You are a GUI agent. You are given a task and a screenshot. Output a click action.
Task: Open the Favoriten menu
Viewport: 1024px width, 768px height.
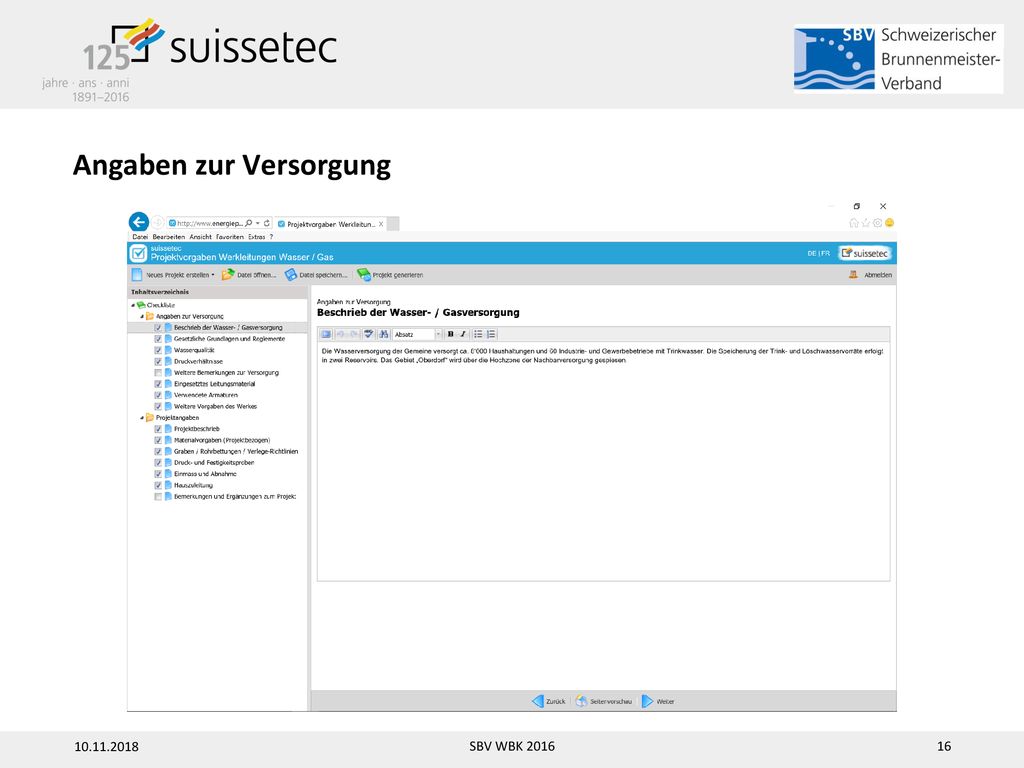pyautogui.click(x=230, y=237)
